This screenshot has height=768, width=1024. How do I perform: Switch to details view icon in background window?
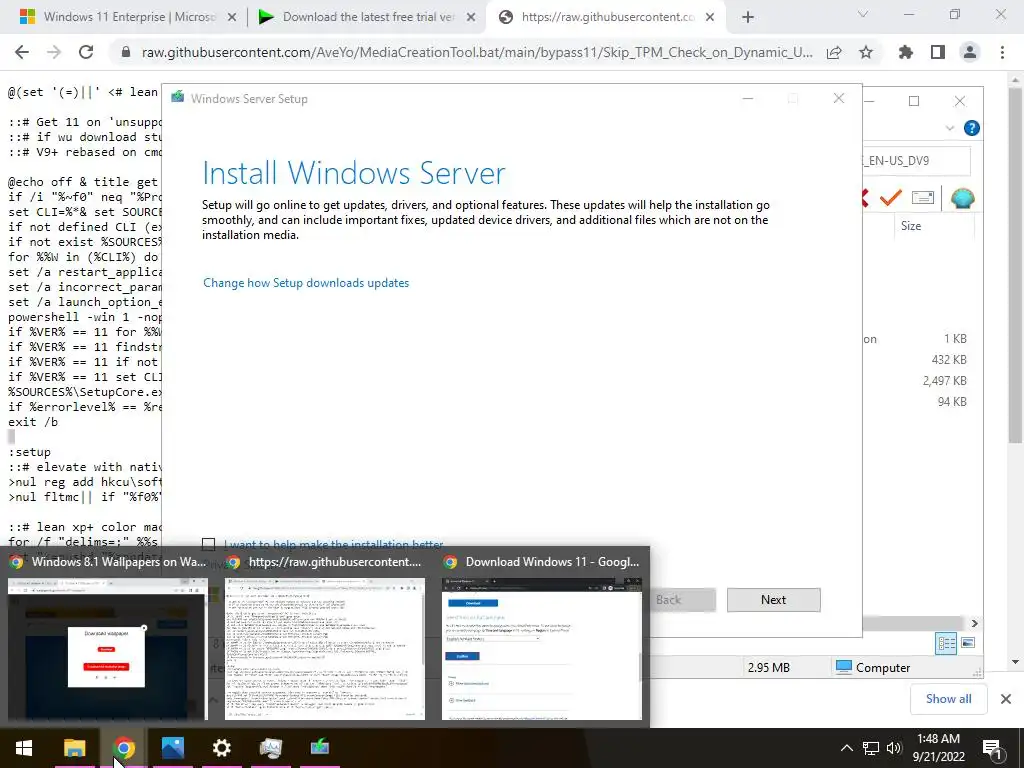tap(946, 643)
